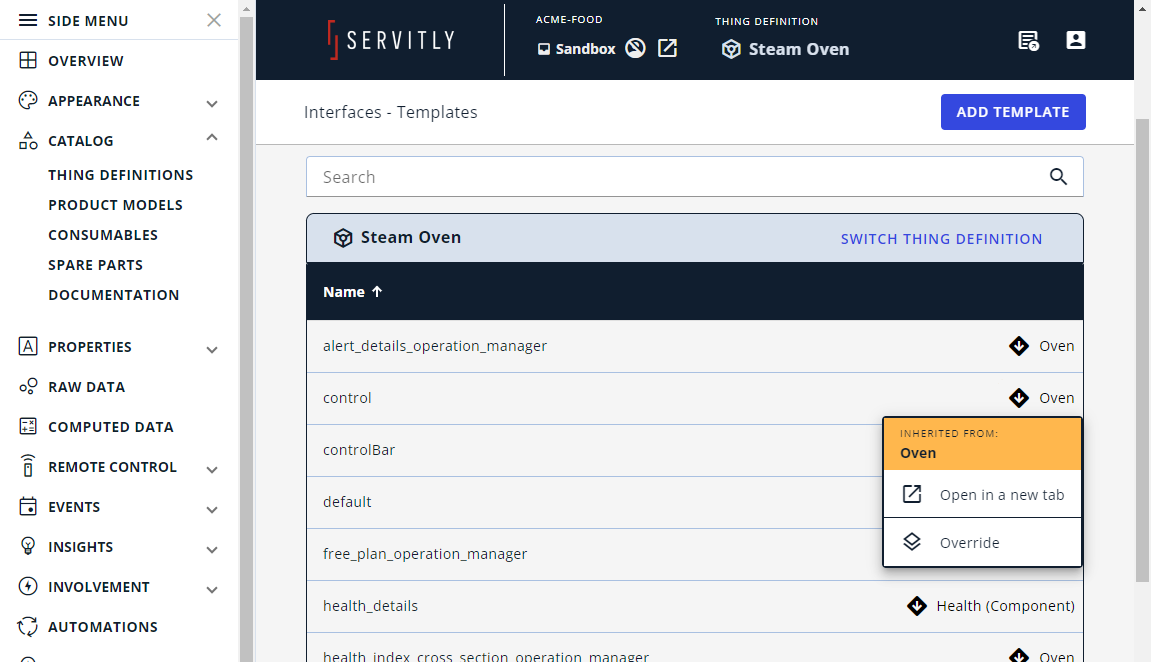Click the Steam Oven header cube icon

click(731, 49)
